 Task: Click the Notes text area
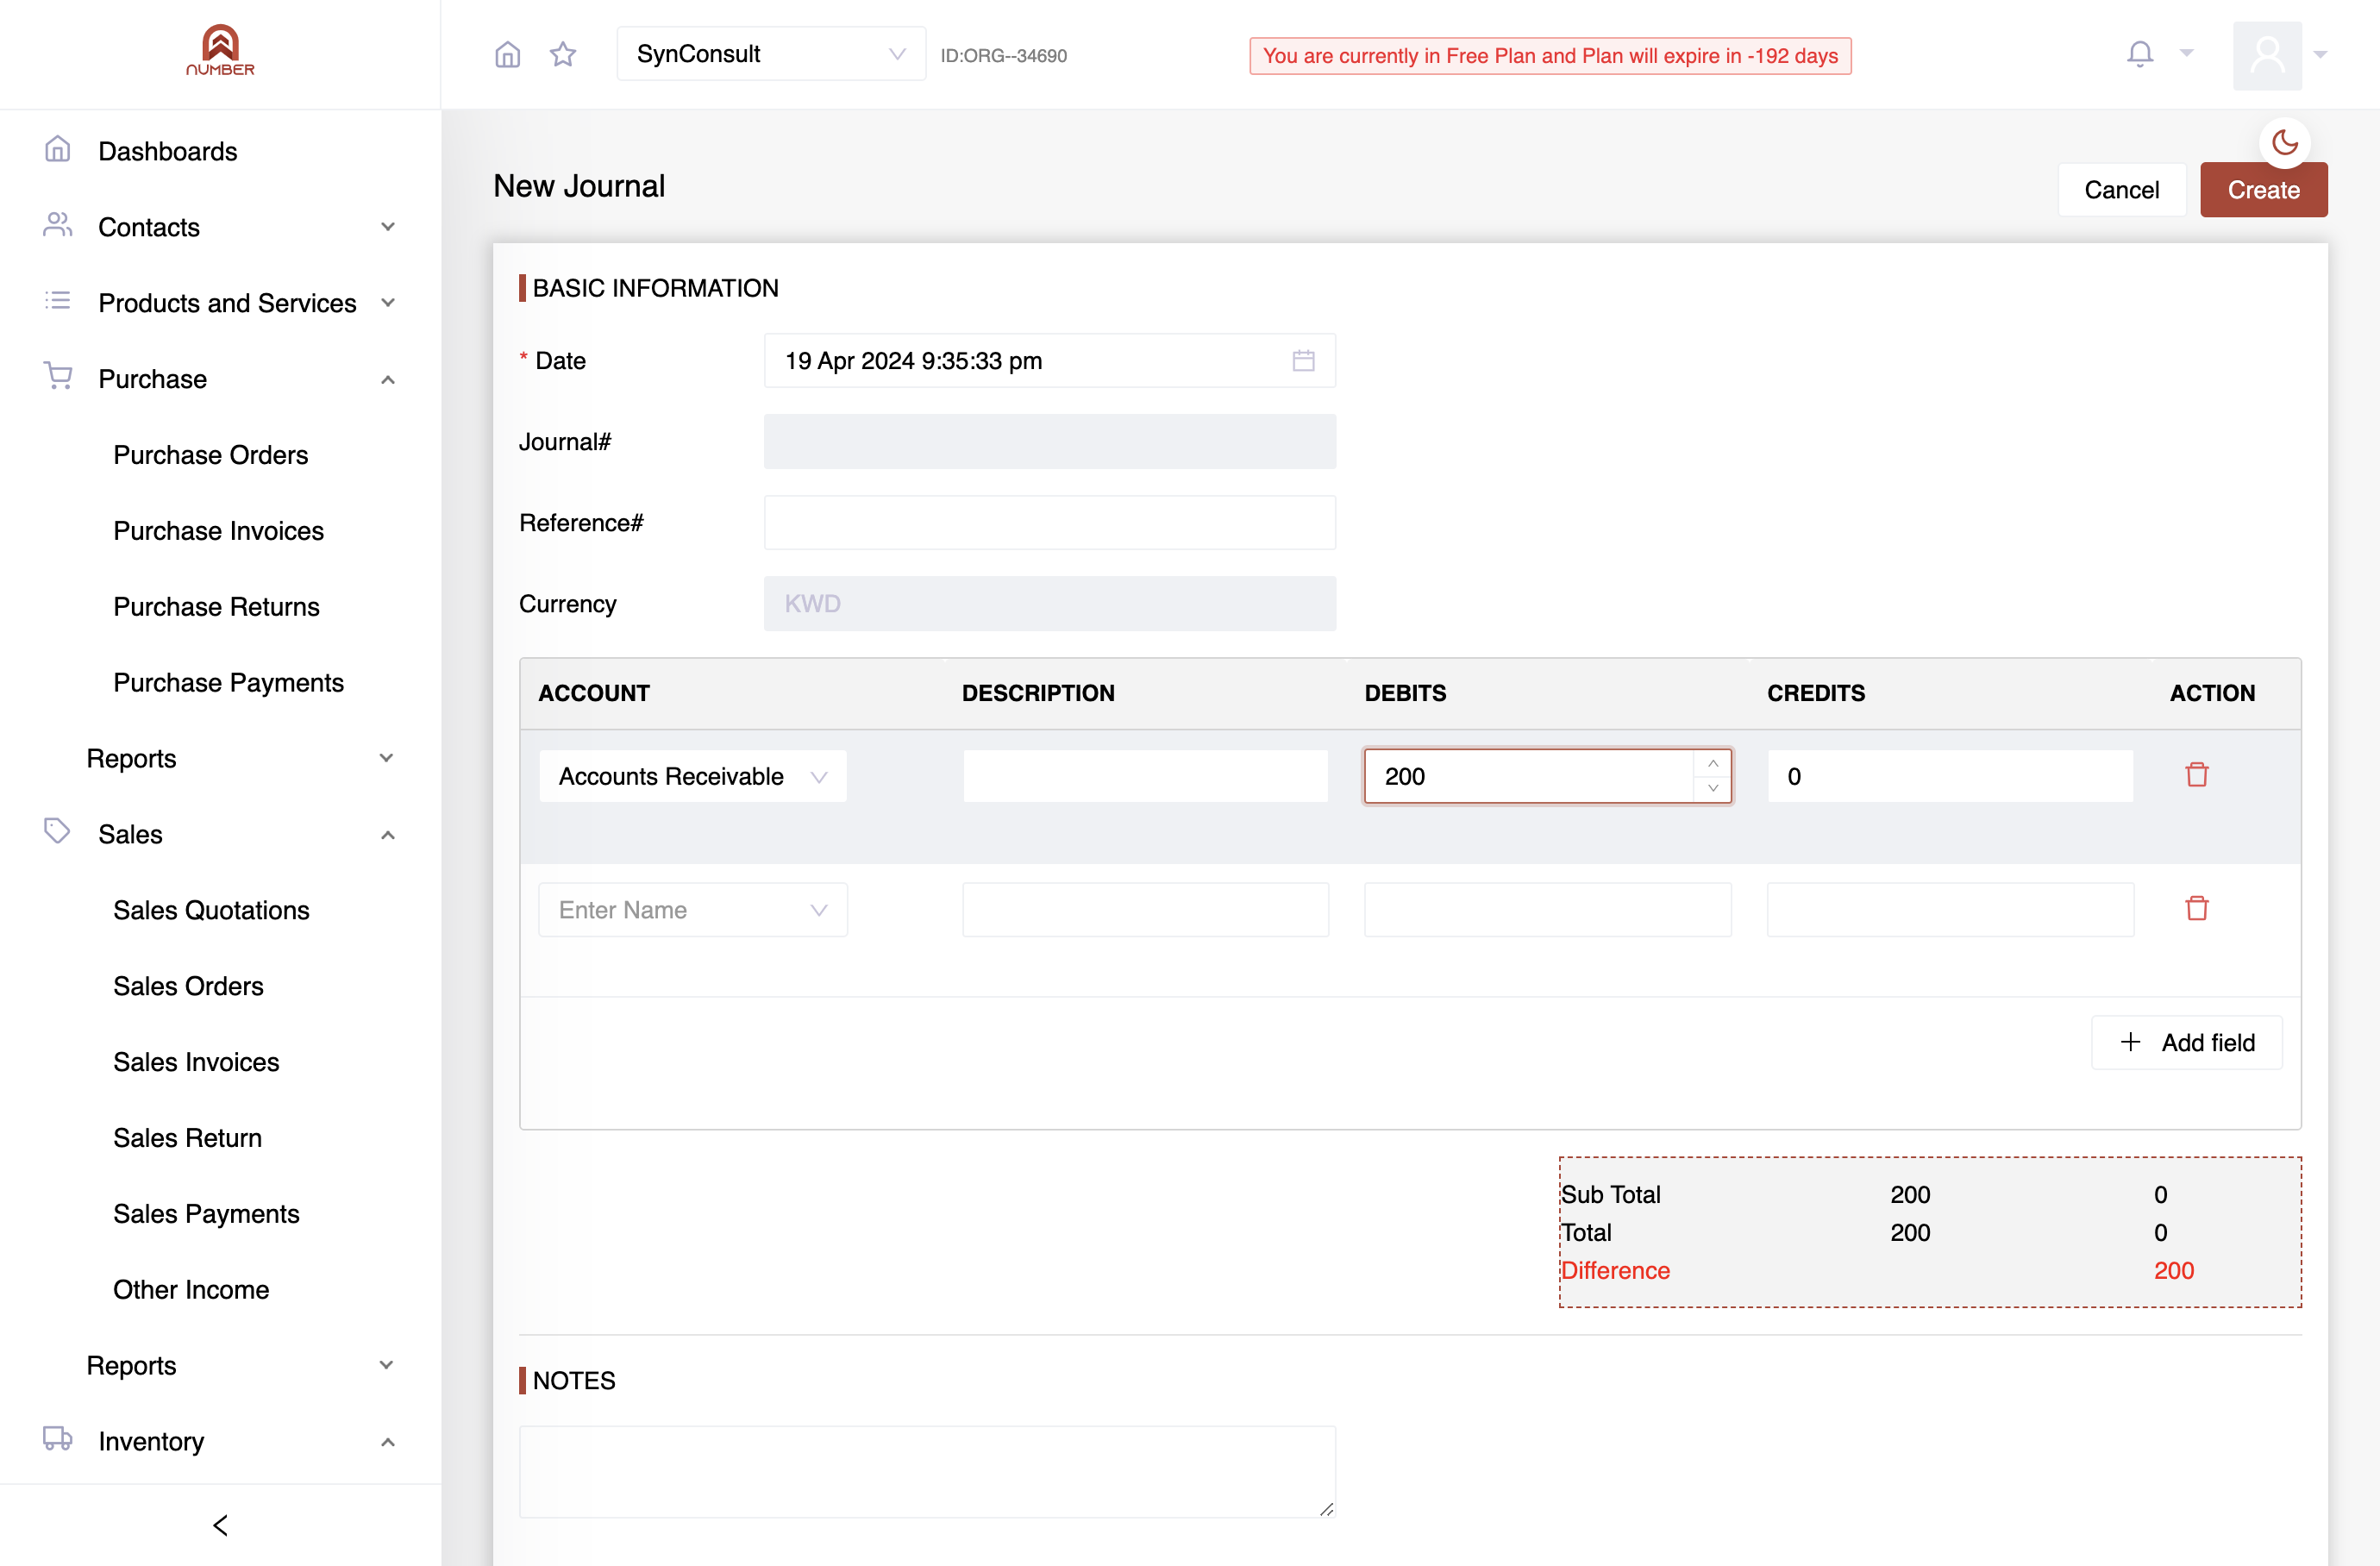927,1472
